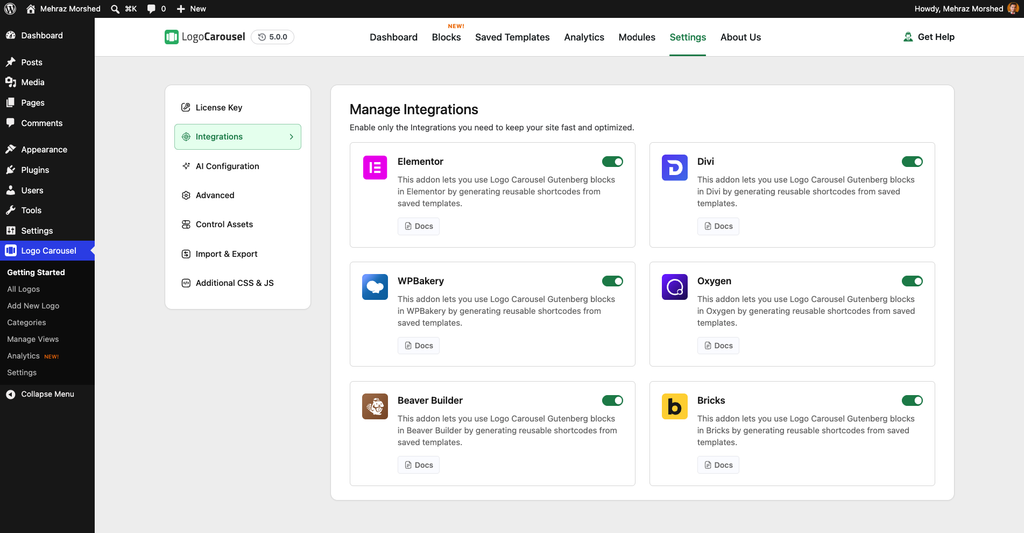Open the Modules tab

pyautogui.click(x=637, y=37)
